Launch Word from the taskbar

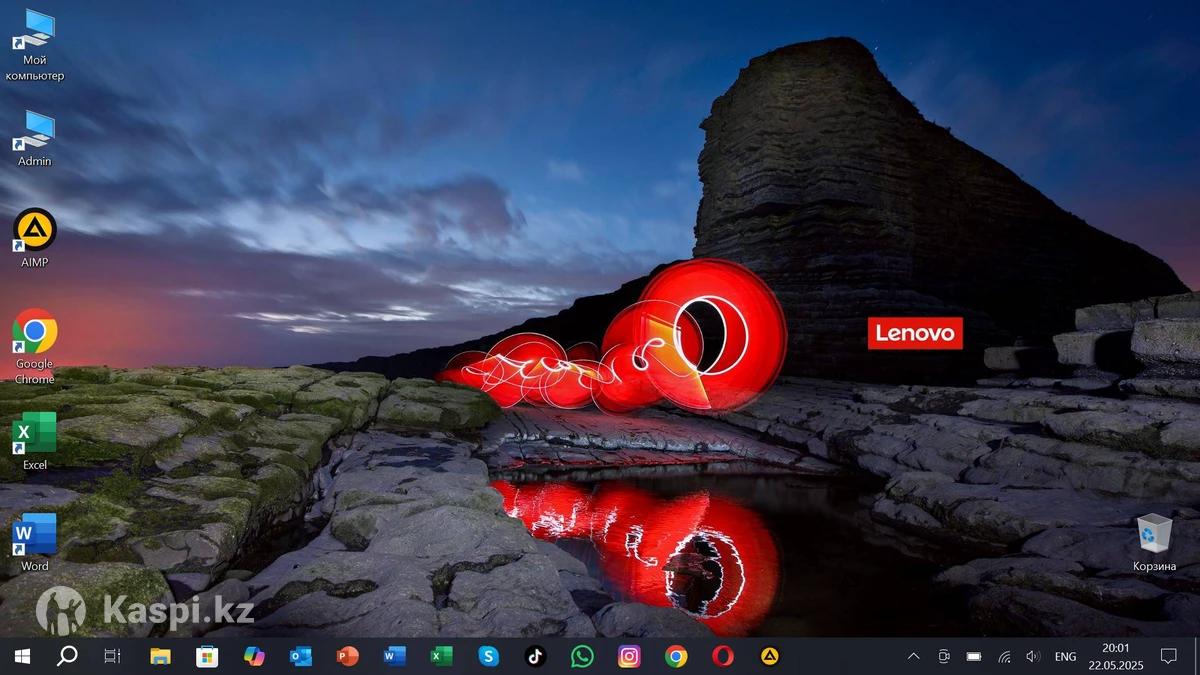[394, 656]
